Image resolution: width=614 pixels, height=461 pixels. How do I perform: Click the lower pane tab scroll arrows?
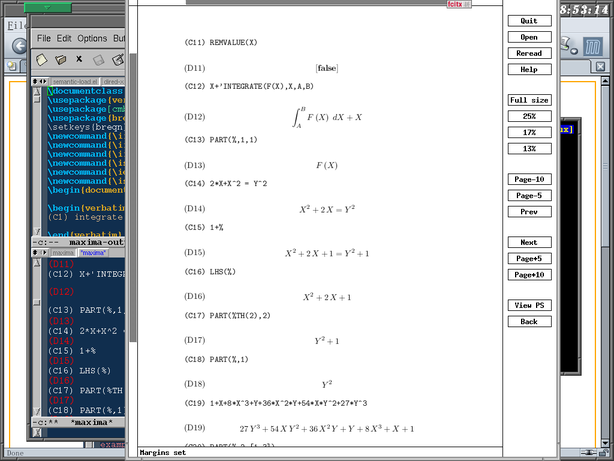click(40, 253)
